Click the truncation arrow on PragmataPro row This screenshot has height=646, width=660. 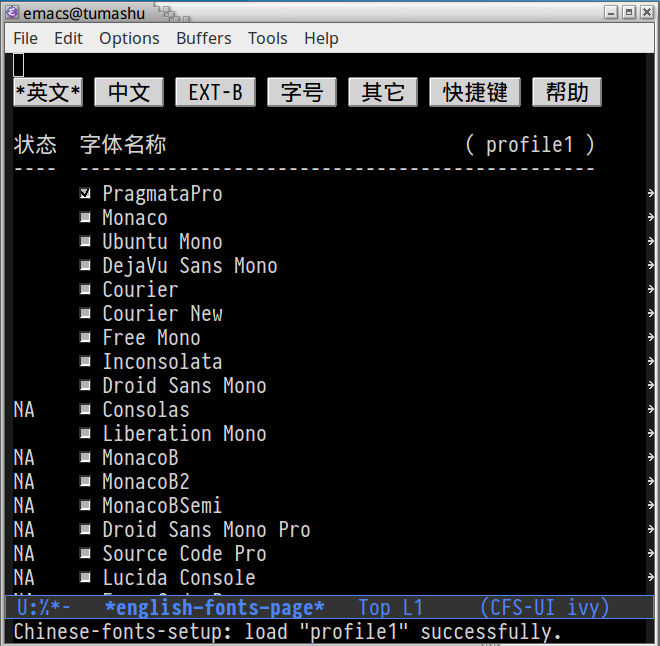point(651,193)
